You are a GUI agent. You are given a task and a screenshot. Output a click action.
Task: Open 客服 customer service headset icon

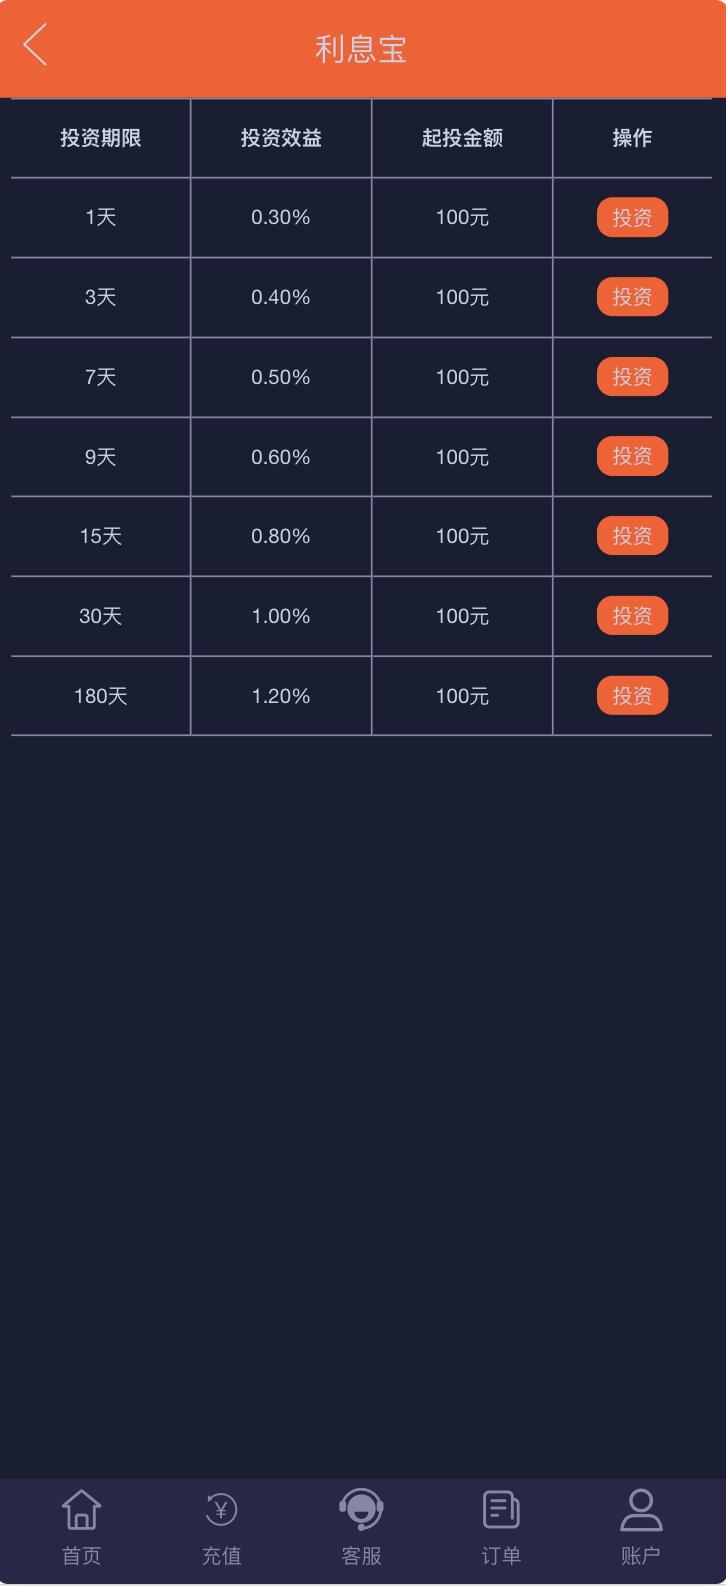coord(361,1510)
